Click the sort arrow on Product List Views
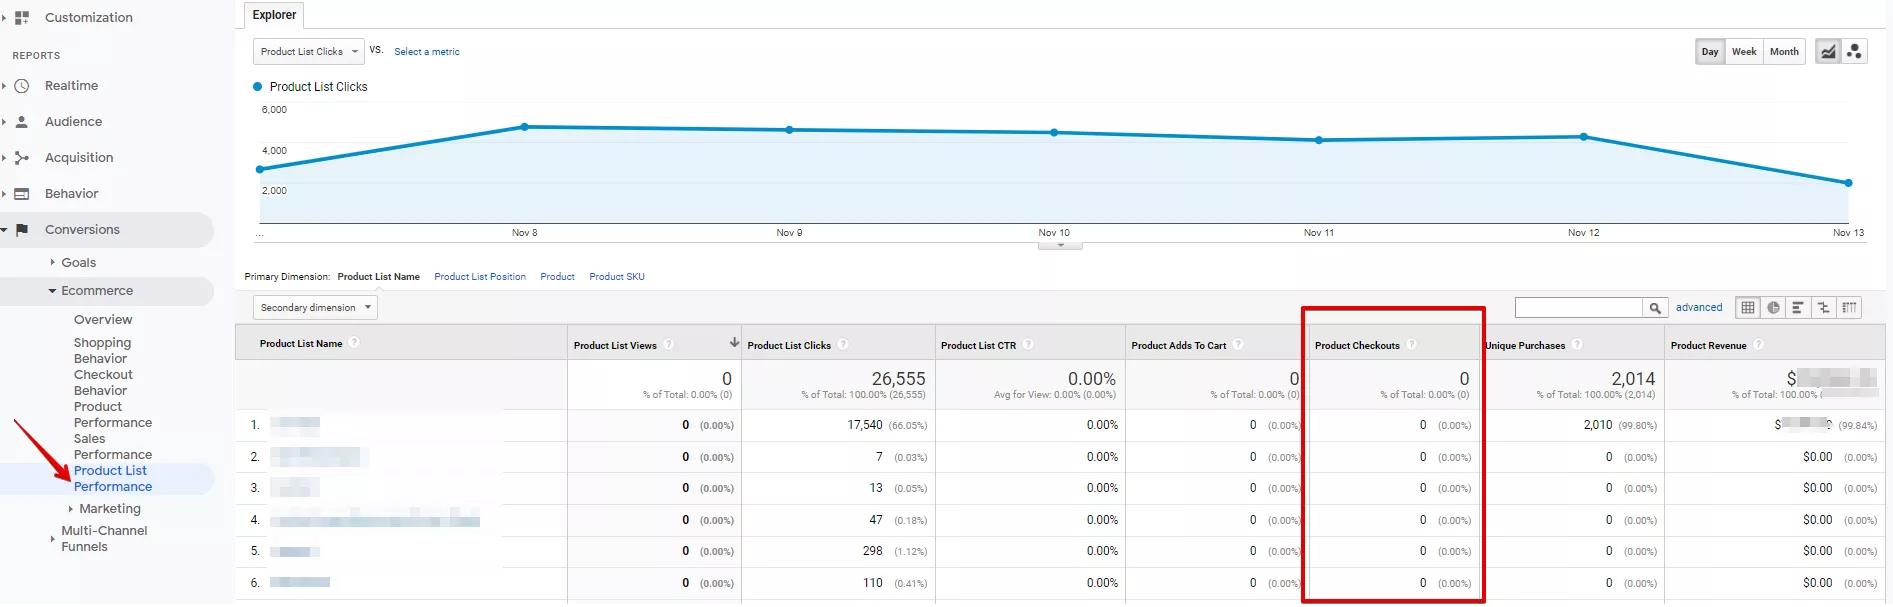The width and height of the screenshot is (1893, 607). [x=734, y=343]
